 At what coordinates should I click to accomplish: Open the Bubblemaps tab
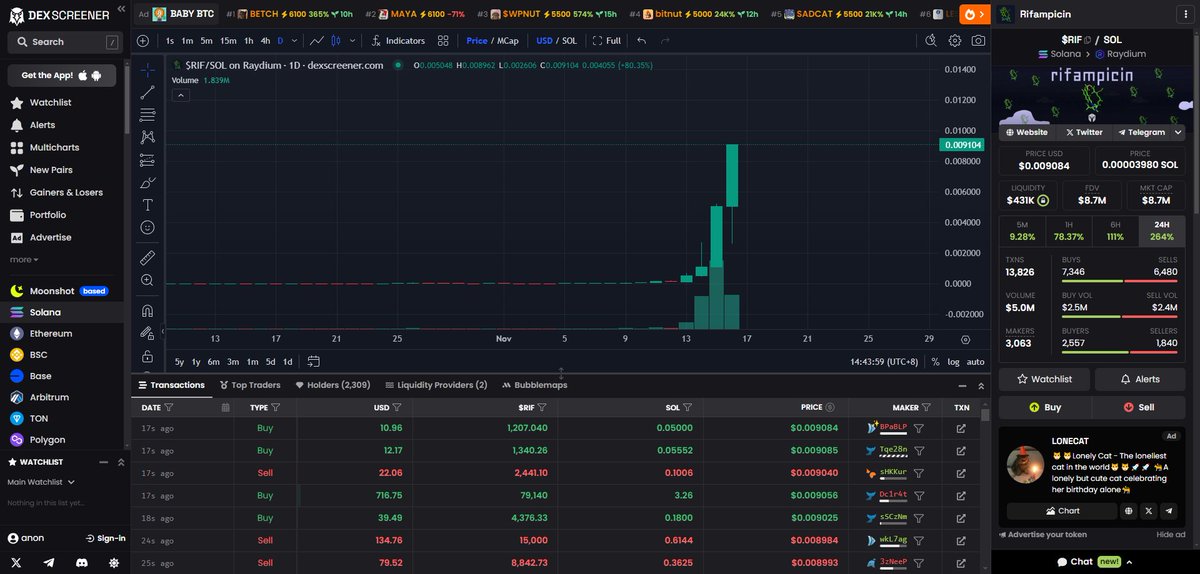pyautogui.click(x=534, y=385)
